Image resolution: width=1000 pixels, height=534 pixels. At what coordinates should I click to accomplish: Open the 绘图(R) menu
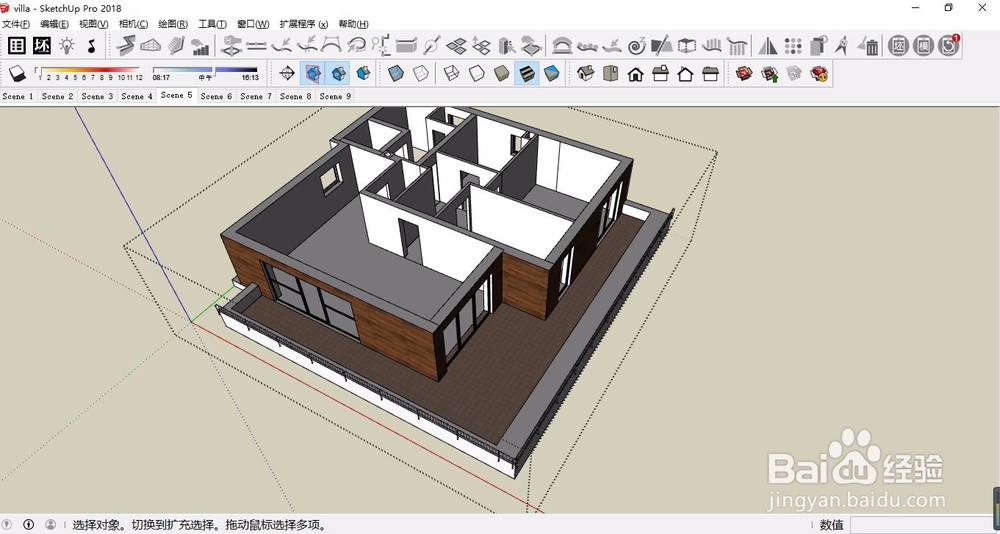[173, 24]
